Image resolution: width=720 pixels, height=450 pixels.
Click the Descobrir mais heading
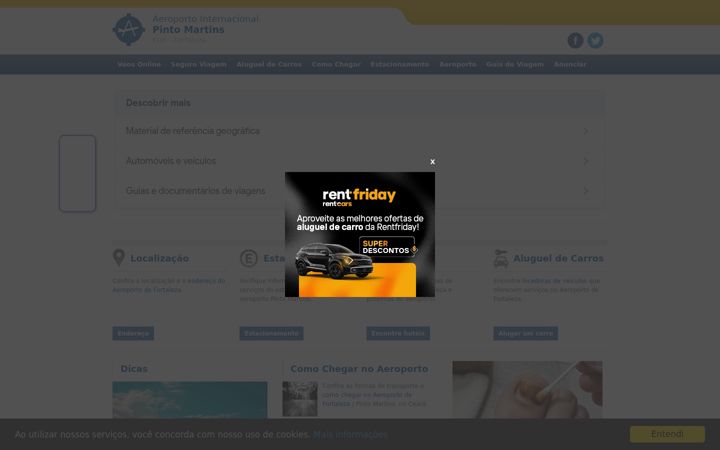click(x=158, y=103)
